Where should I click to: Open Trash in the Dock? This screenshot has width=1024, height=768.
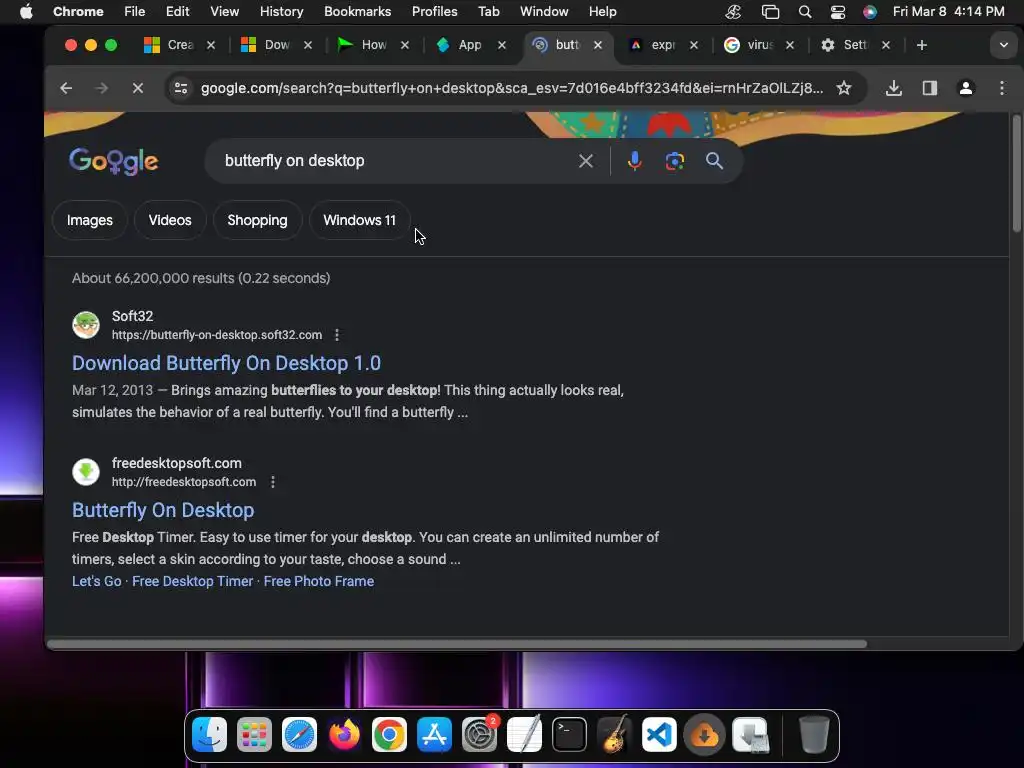(814, 735)
